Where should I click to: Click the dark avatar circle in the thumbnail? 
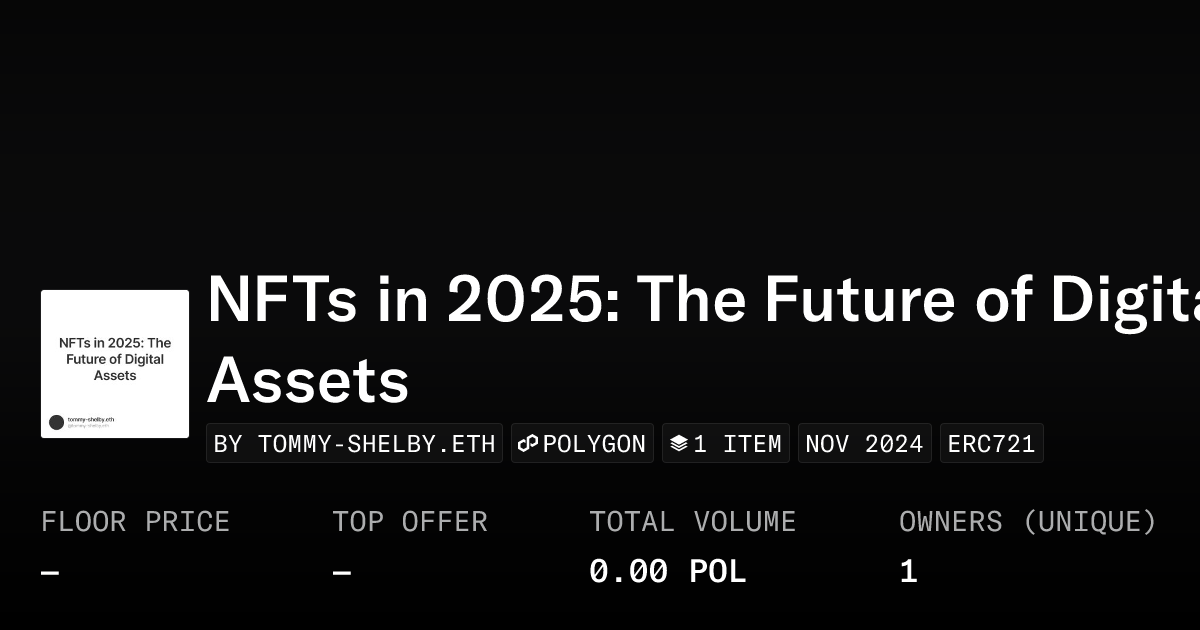click(x=56, y=422)
